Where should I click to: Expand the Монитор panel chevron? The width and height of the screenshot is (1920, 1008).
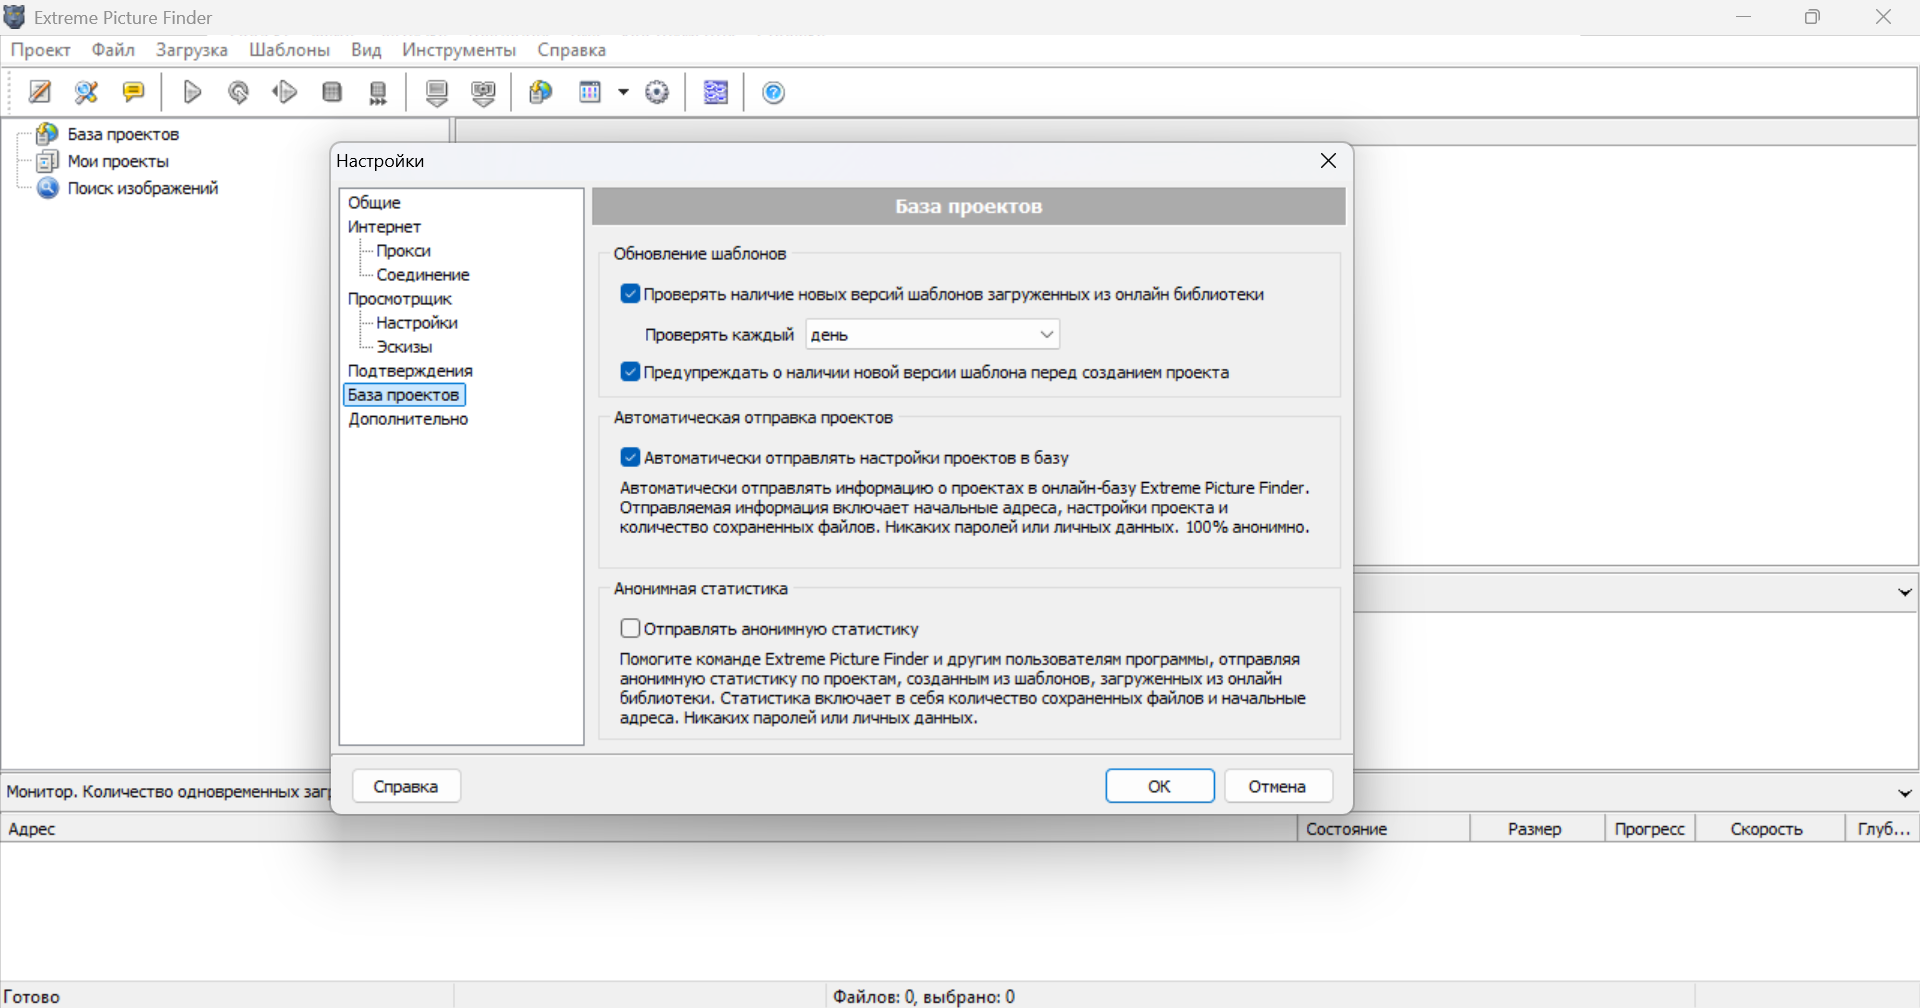coord(1904,793)
